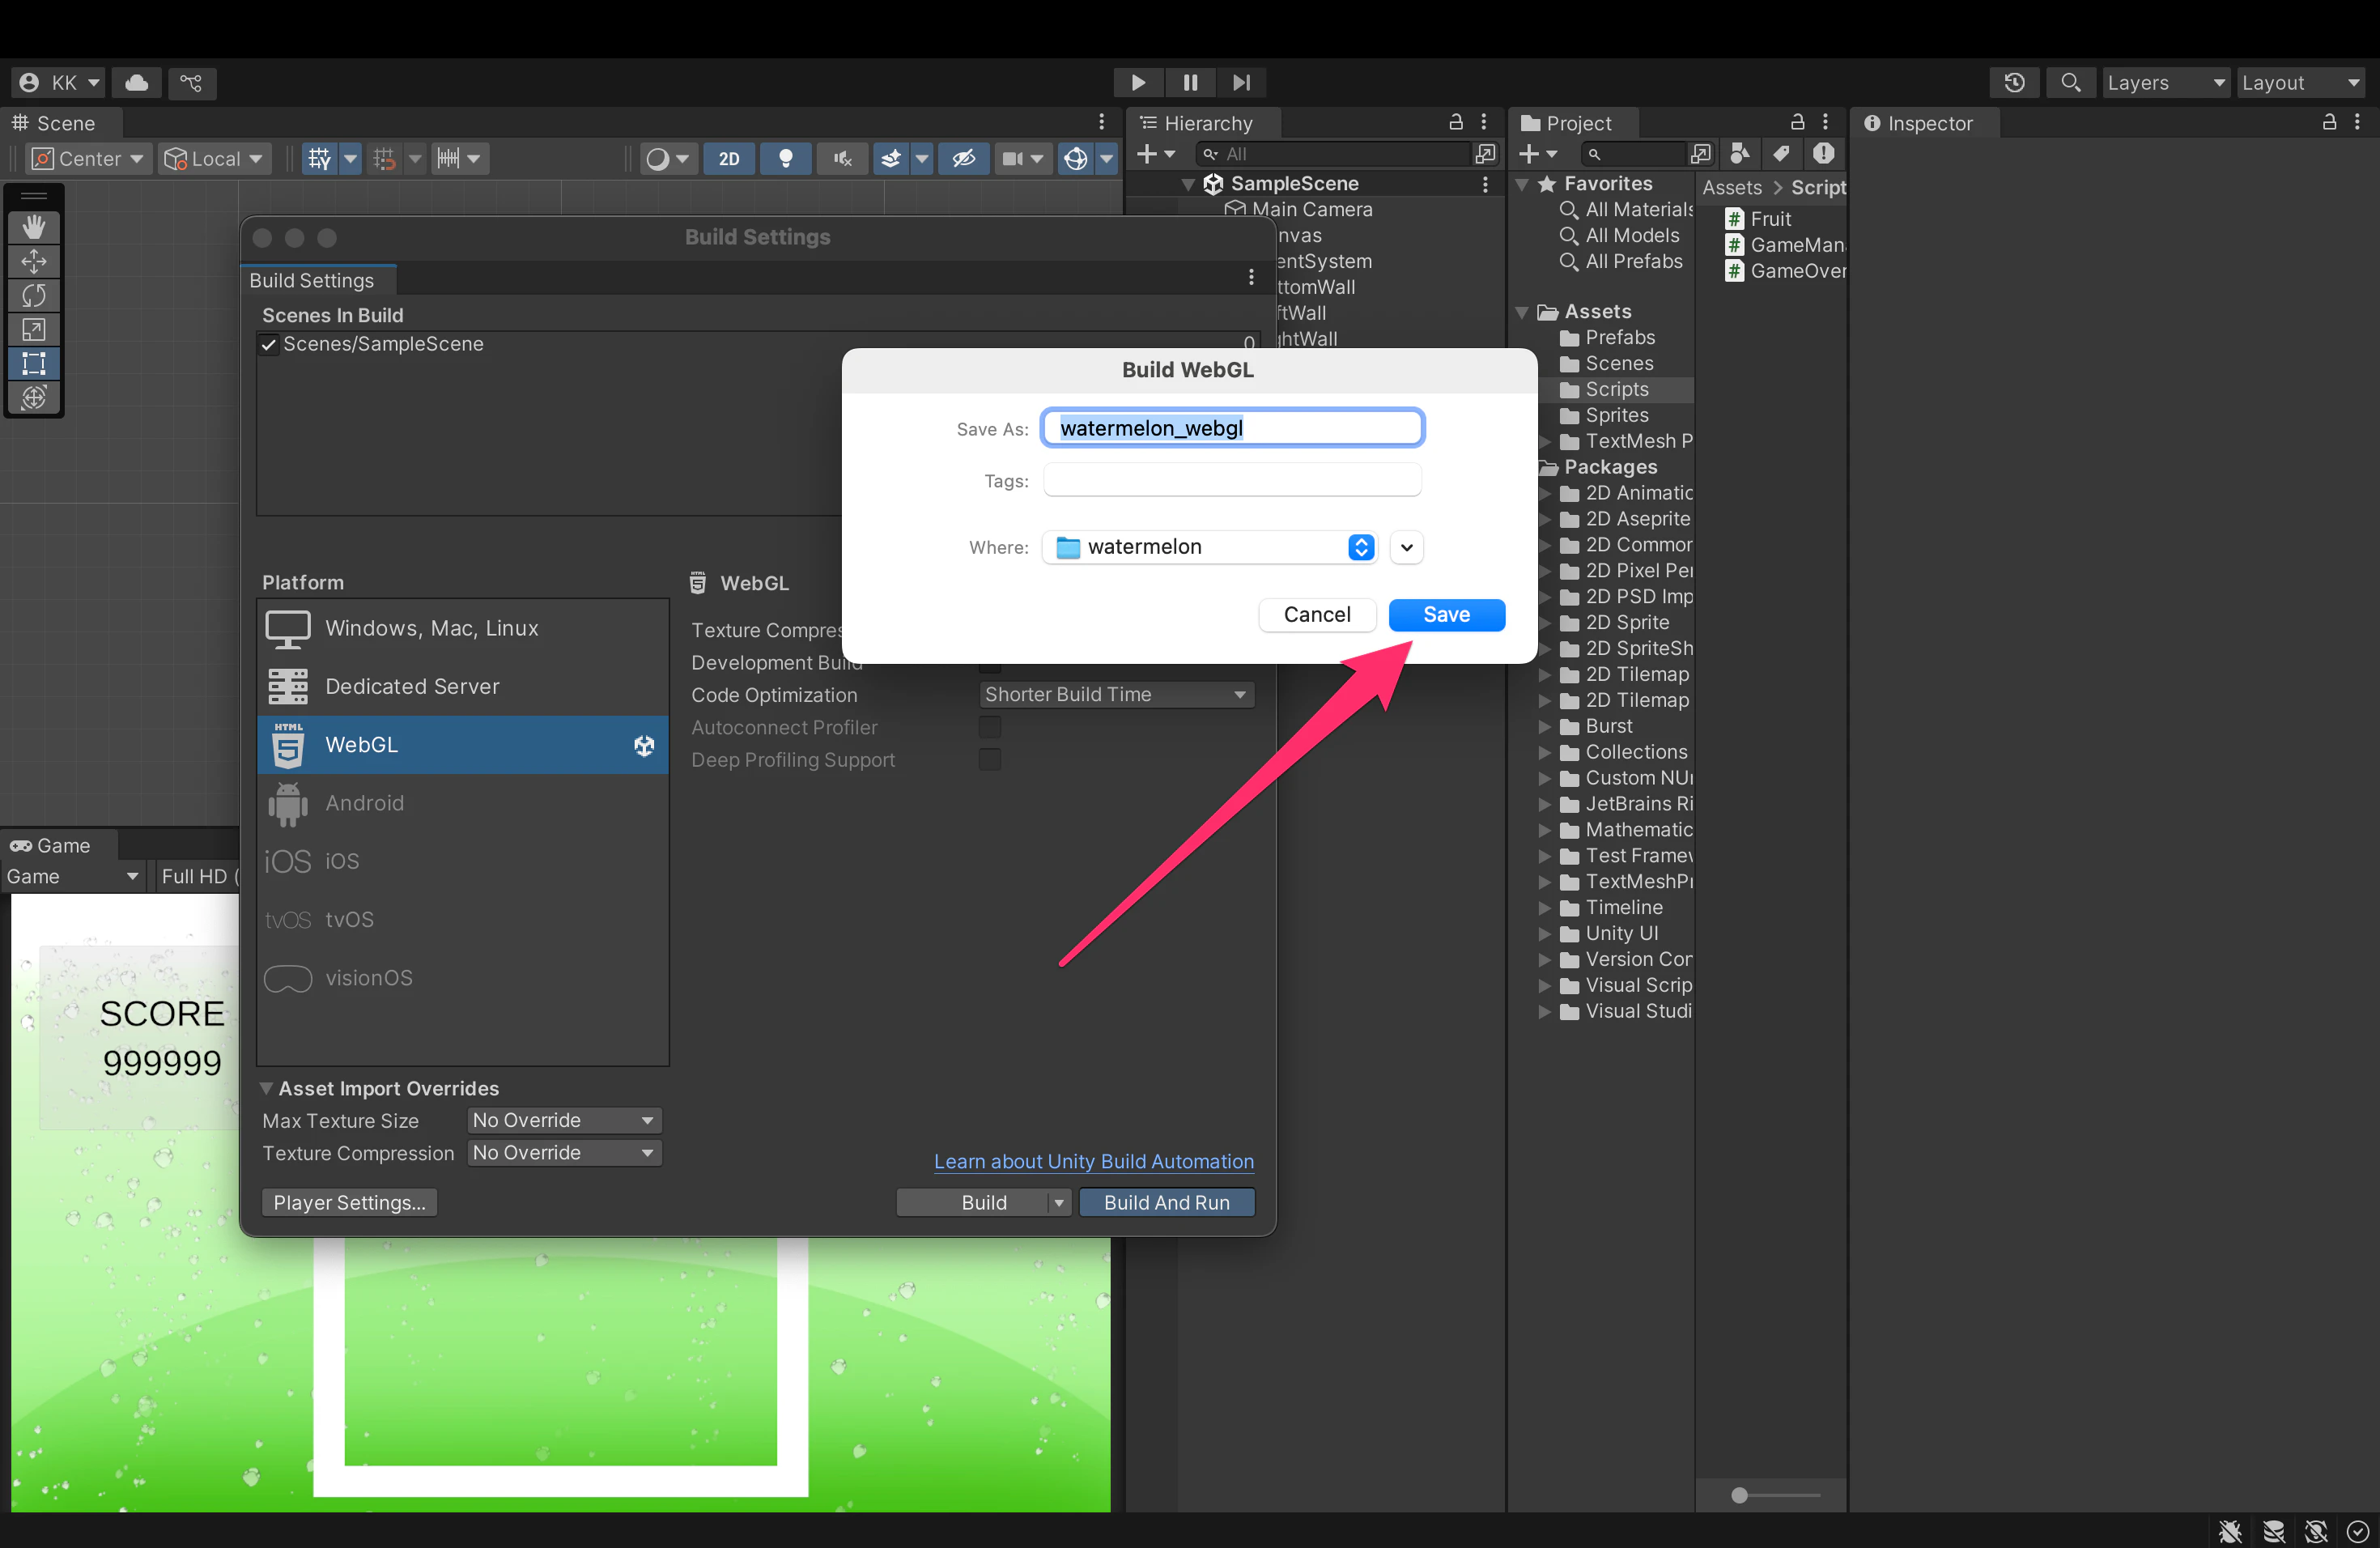Enable the Autoconnect Profiler checkbox
Screen dimensions: 2380x1548
989,727
